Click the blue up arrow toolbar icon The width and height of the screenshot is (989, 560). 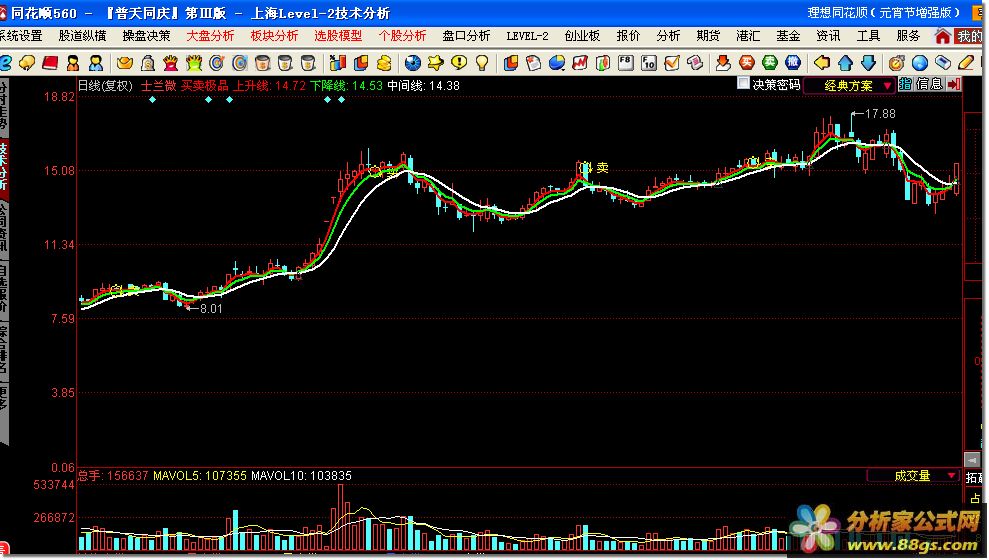[845, 62]
